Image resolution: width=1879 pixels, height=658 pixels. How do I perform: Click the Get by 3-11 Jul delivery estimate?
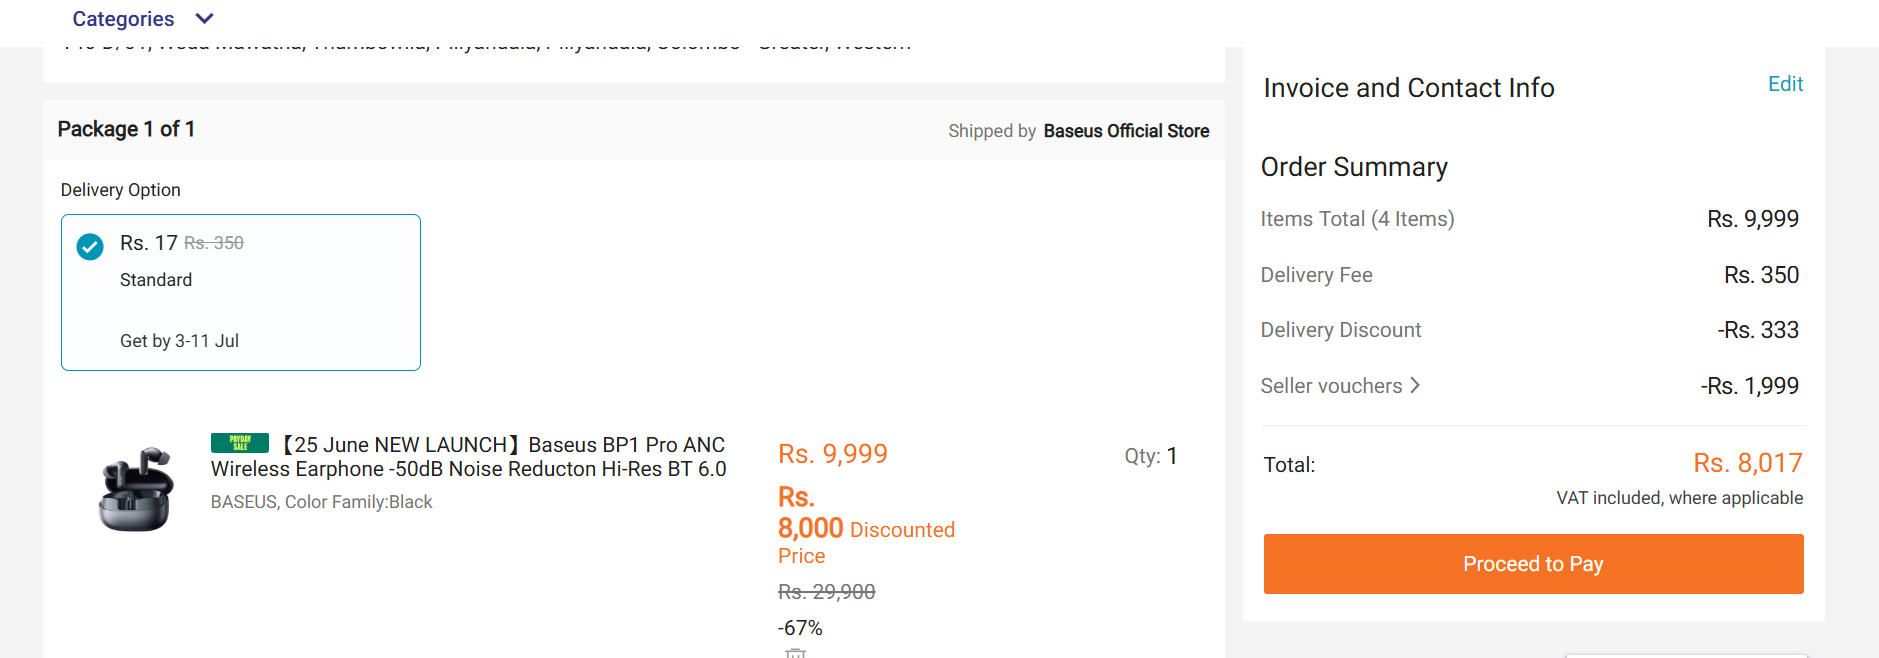179,341
